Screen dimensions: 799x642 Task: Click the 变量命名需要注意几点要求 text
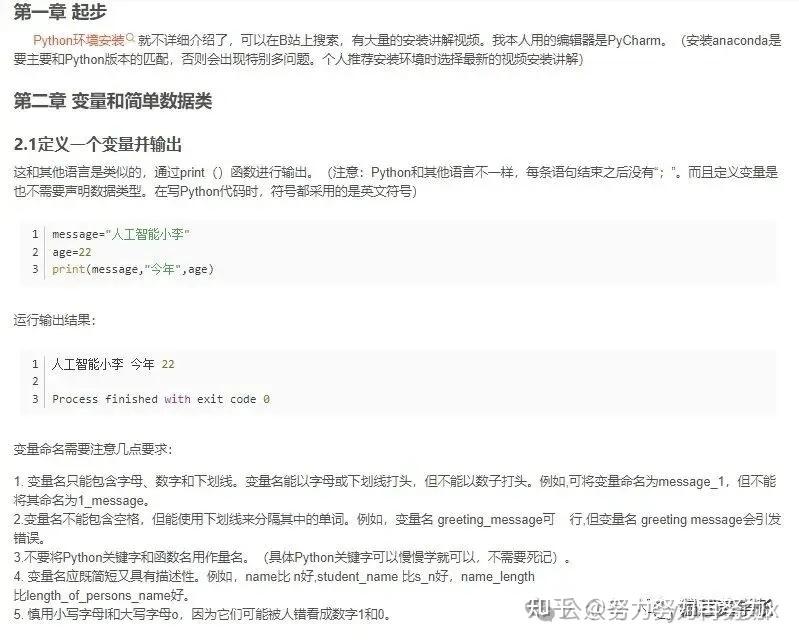(x=93, y=449)
